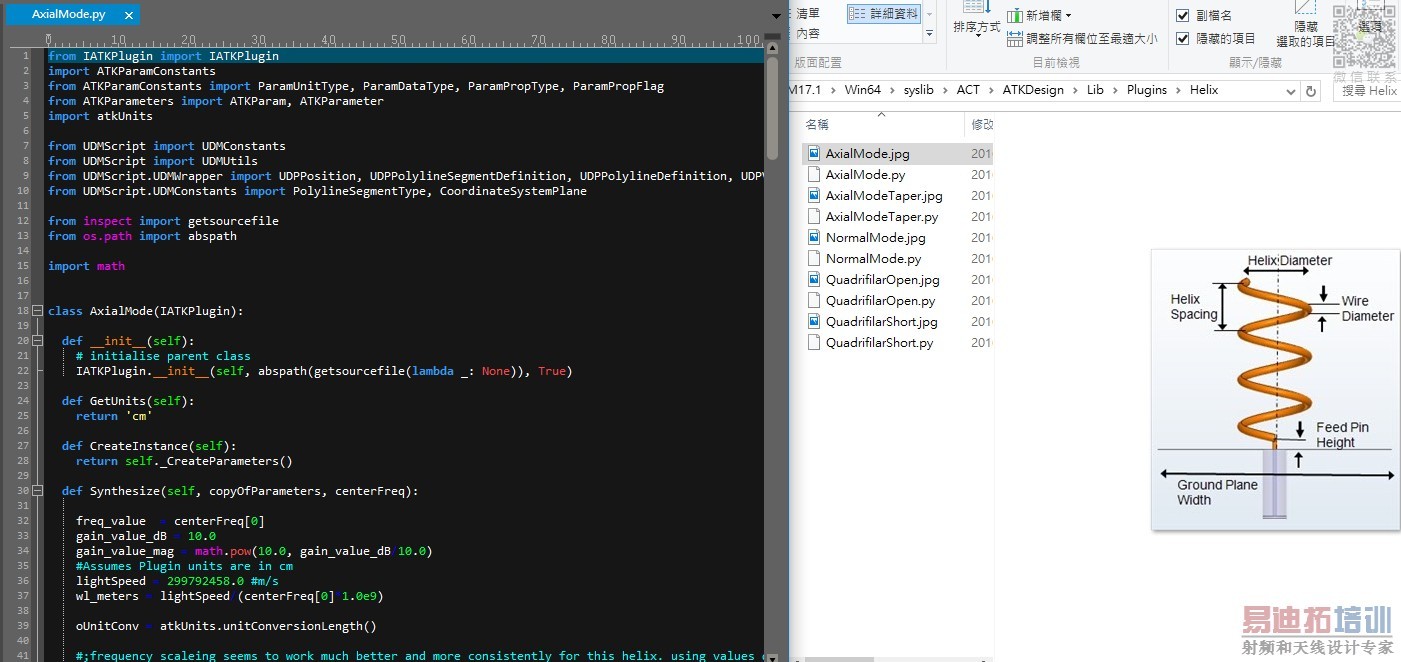Select the 詳細資料 details view option
Image resolution: width=1401 pixels, height=662 pixels.
(x=883, y=14)
